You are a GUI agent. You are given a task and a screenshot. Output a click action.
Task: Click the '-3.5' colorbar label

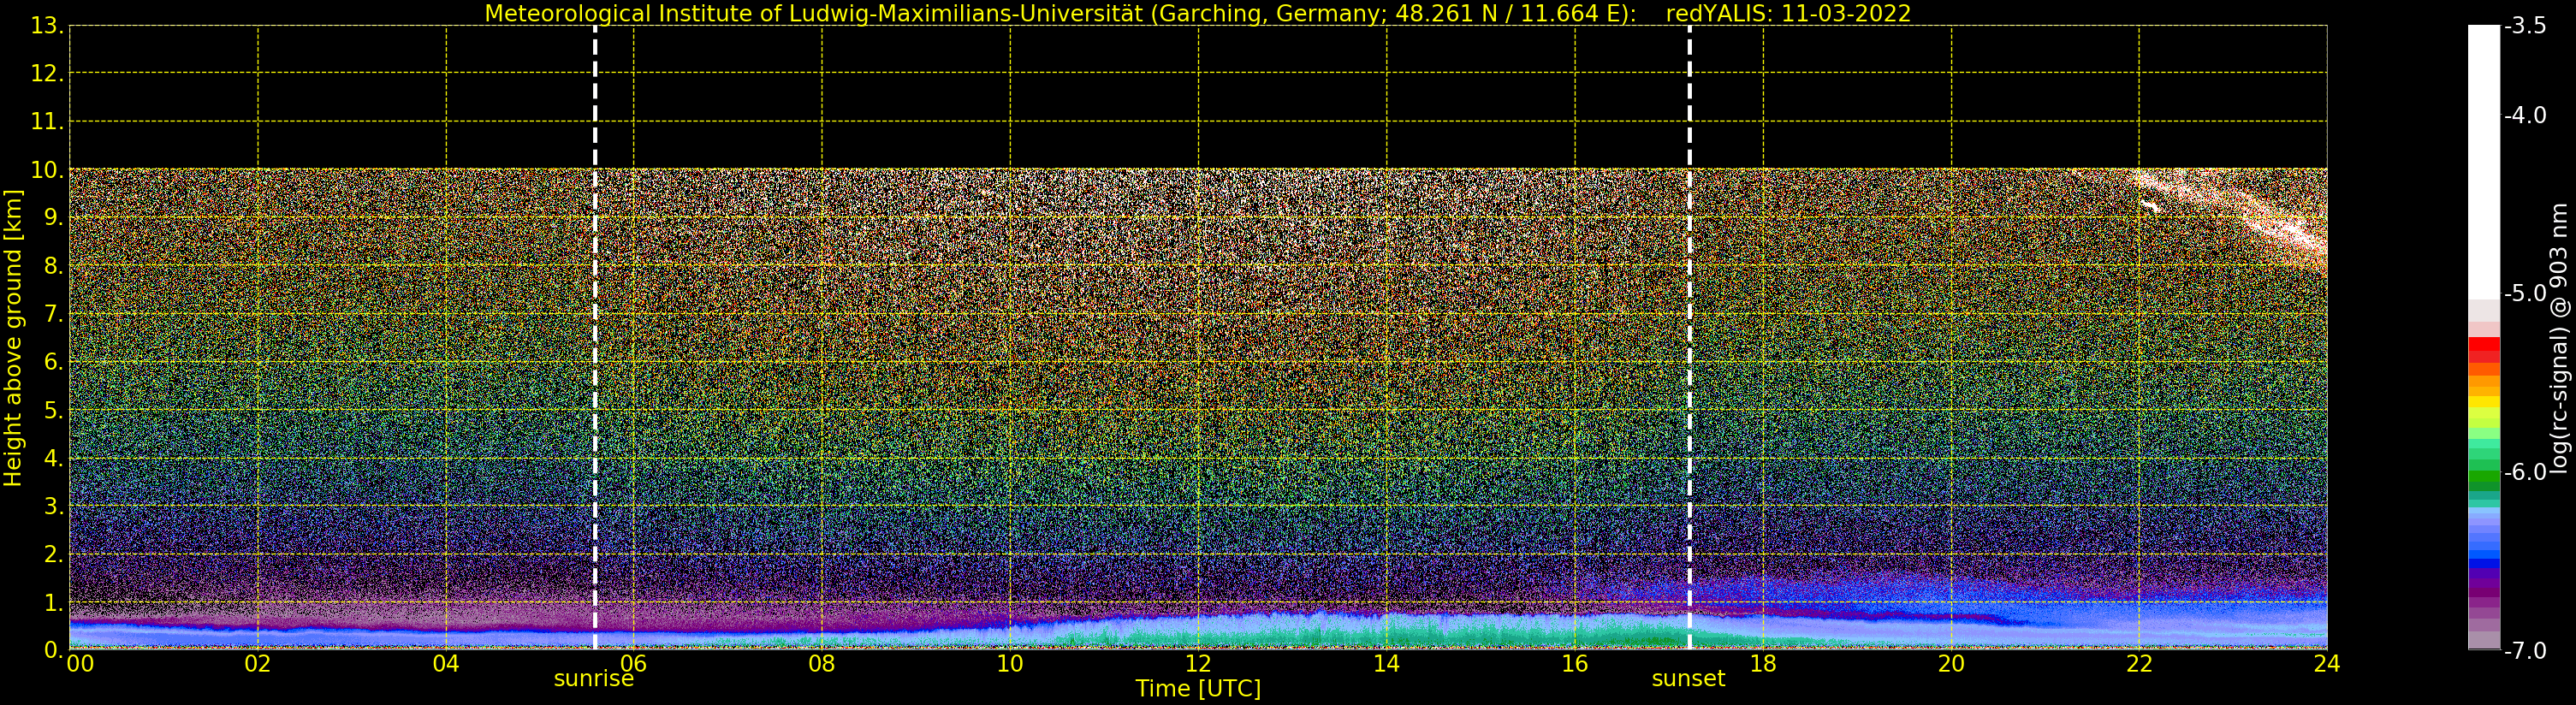pos(2525,26)
